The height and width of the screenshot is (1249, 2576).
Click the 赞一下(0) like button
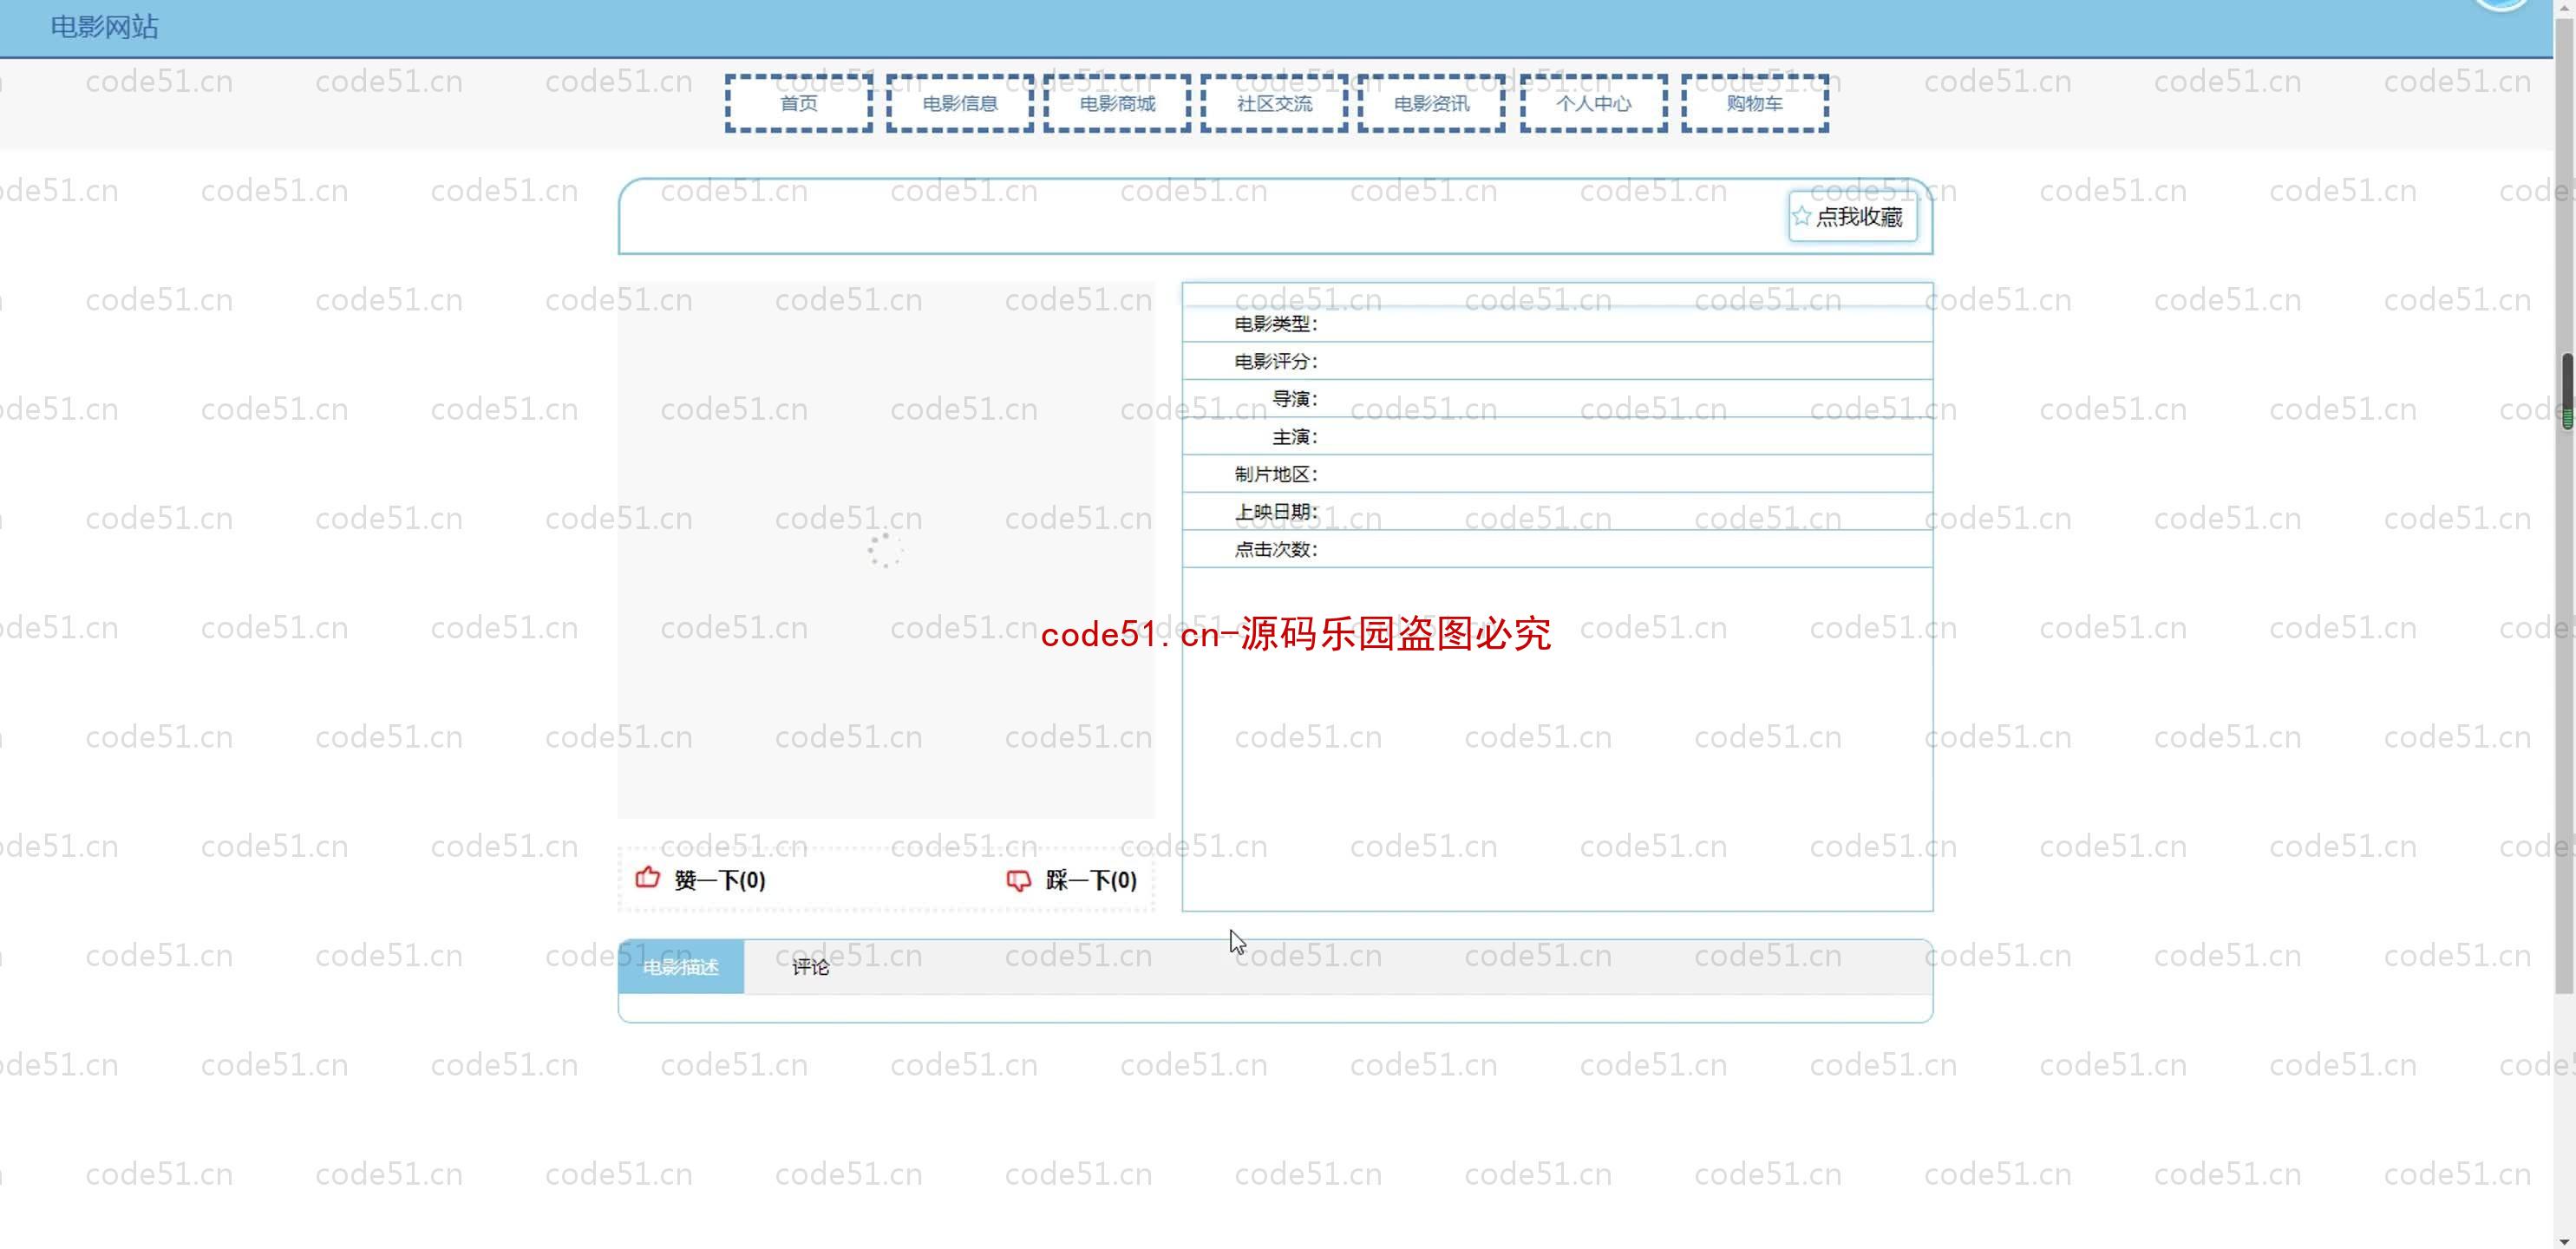tap(701, 880)
